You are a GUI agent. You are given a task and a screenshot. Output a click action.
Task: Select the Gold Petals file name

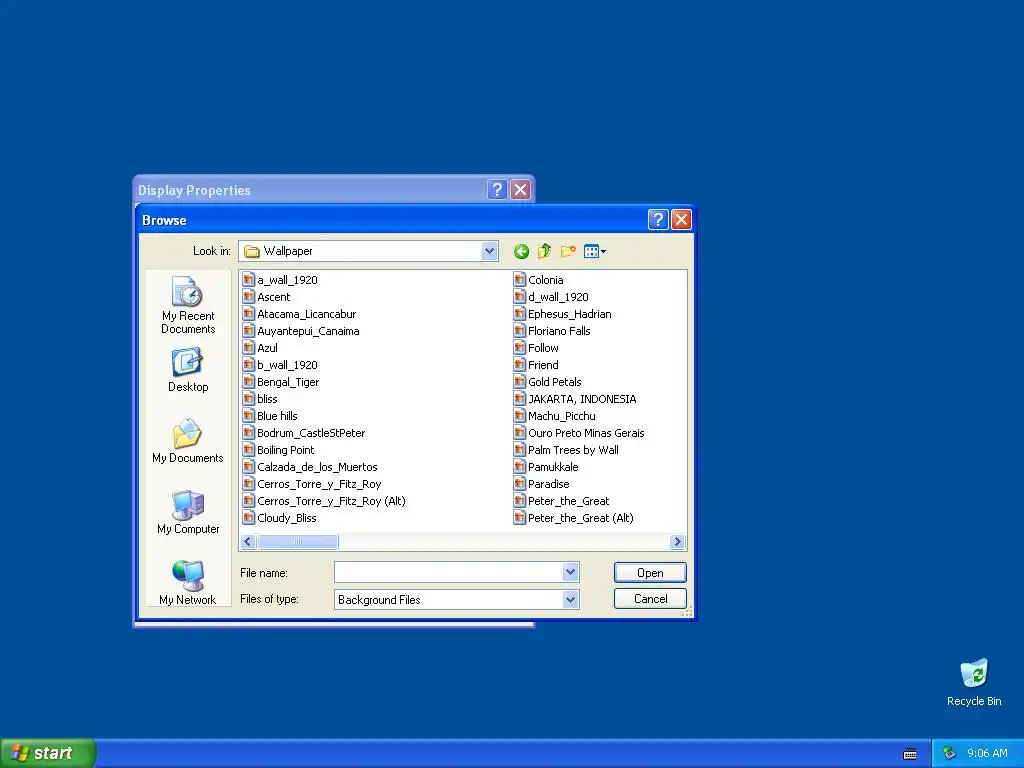554,382
